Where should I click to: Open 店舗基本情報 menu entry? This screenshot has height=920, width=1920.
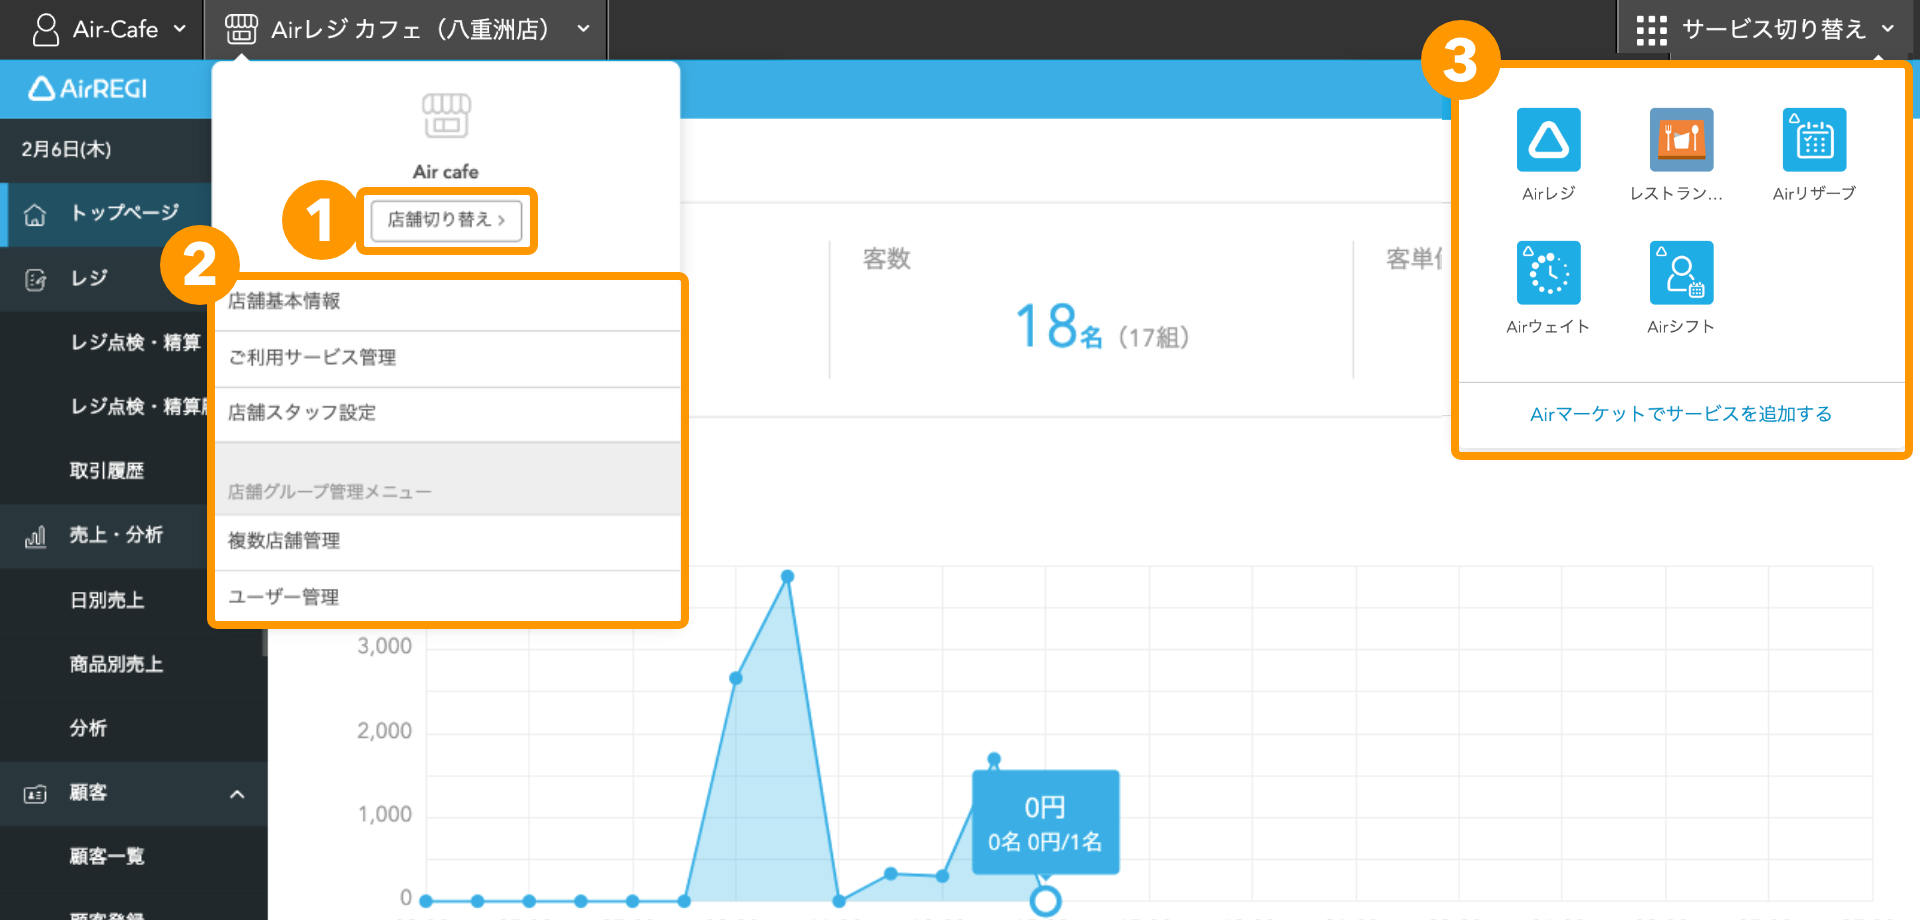click(448, 302)
